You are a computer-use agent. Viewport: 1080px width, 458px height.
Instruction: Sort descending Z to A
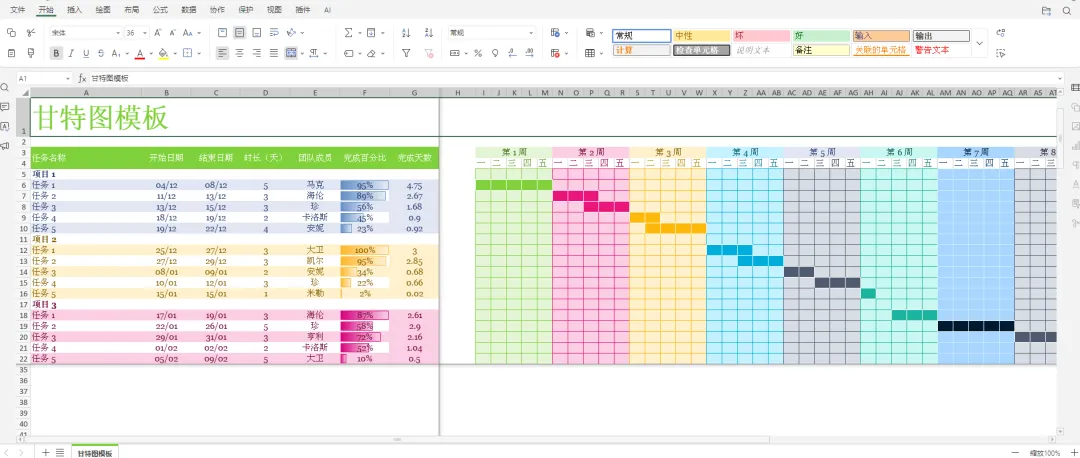tap(429, 32)
